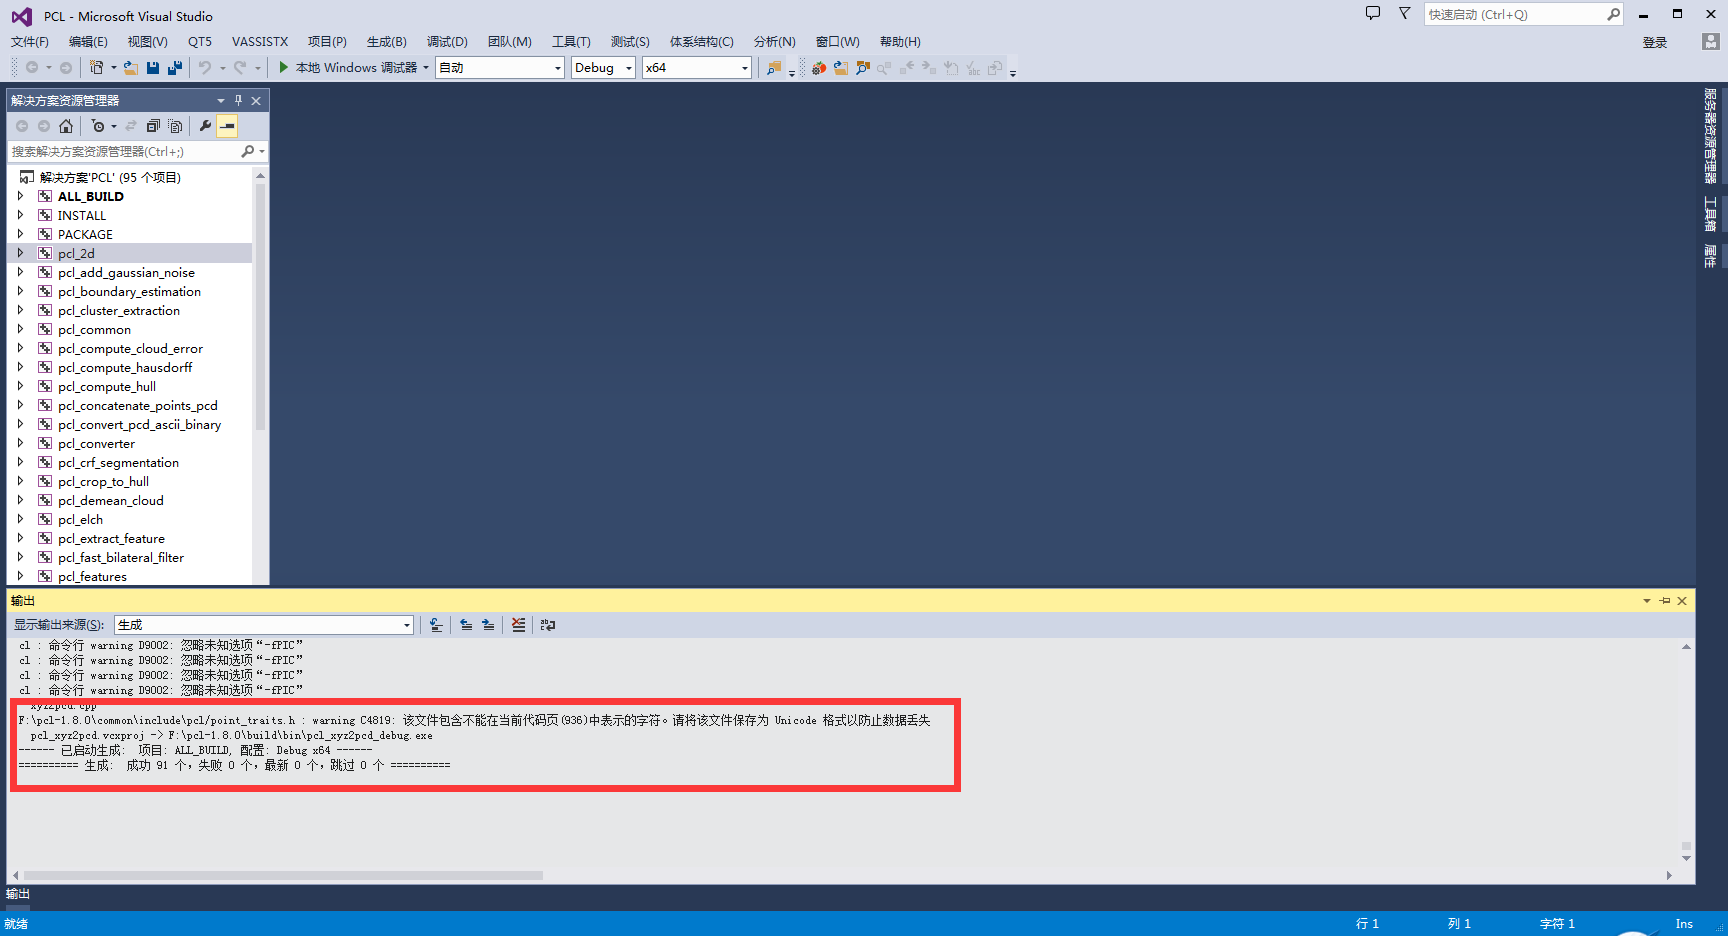Viewport: 1728px width, 936px height.
Task: Click Collapse All icon in Solution Explorer
Action: click(153, 126)
